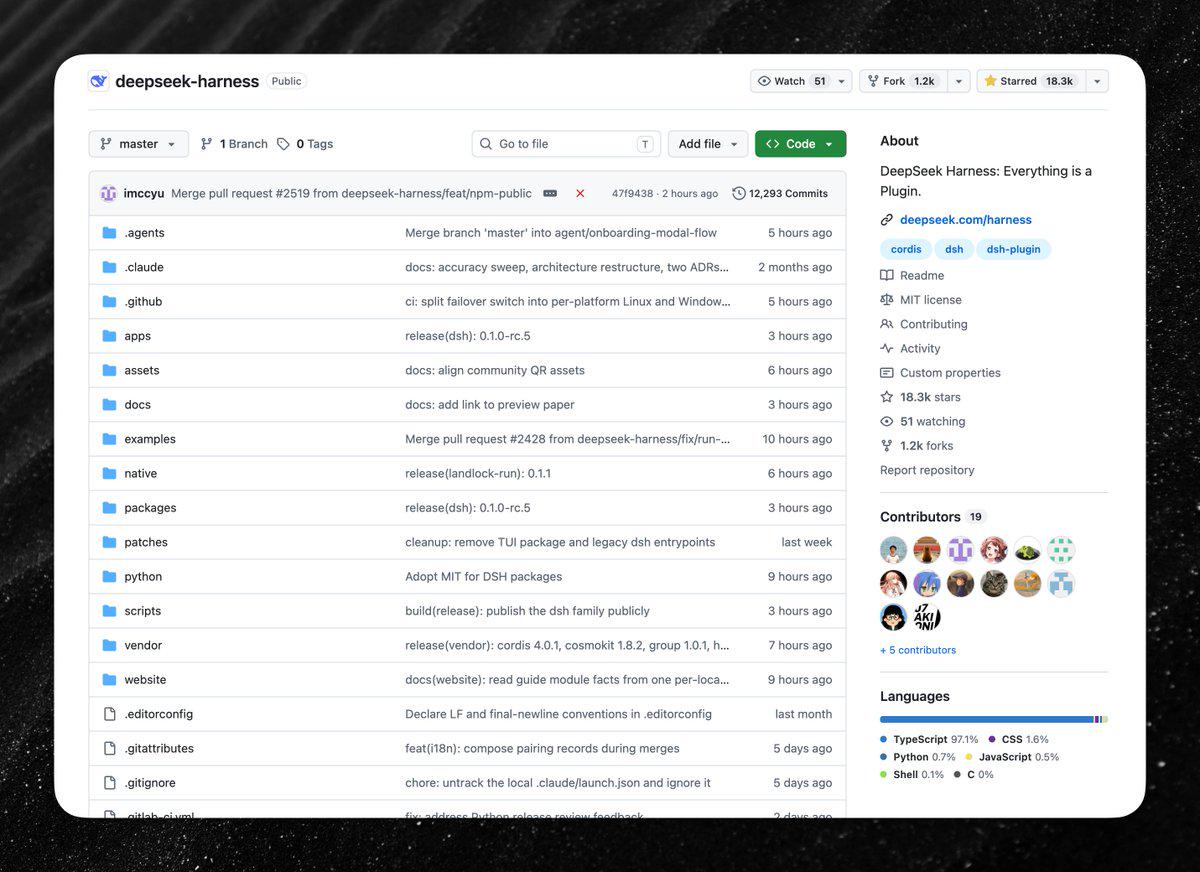Click the red failed-check X icon
This screenshot has height=872, width=1200.
point(580,193)
